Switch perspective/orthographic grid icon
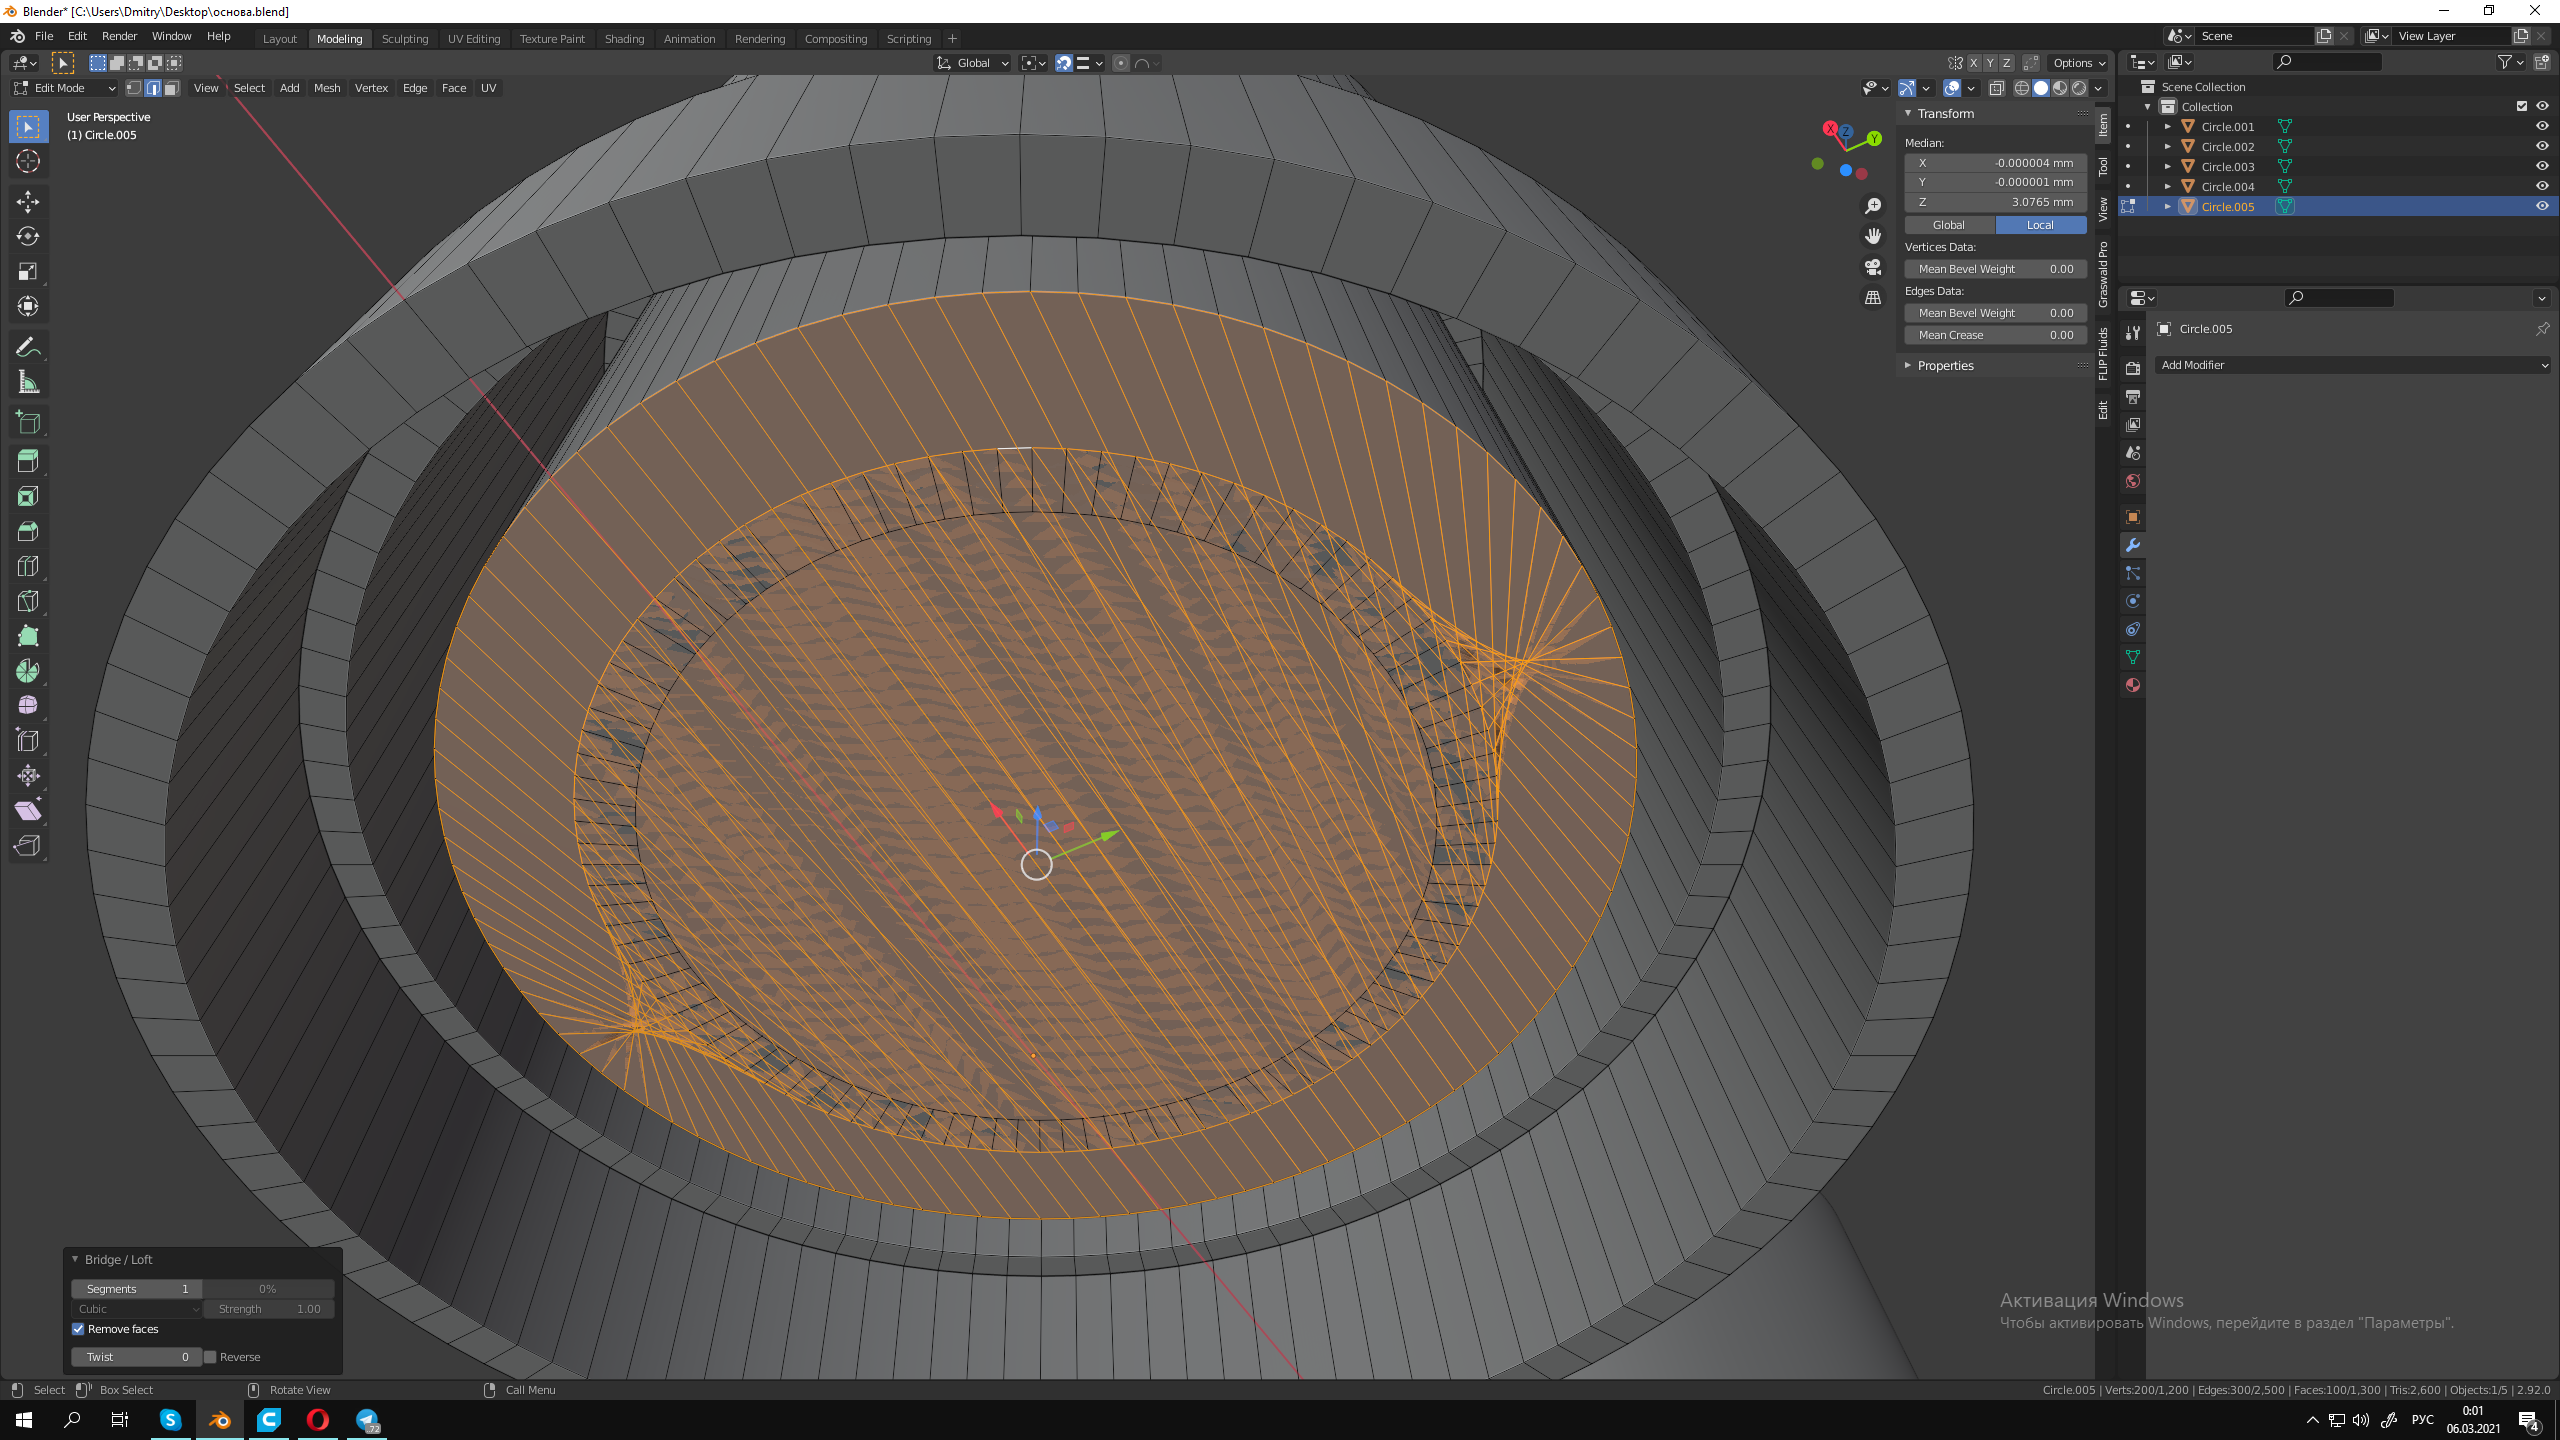 [x=1873, y=298]
